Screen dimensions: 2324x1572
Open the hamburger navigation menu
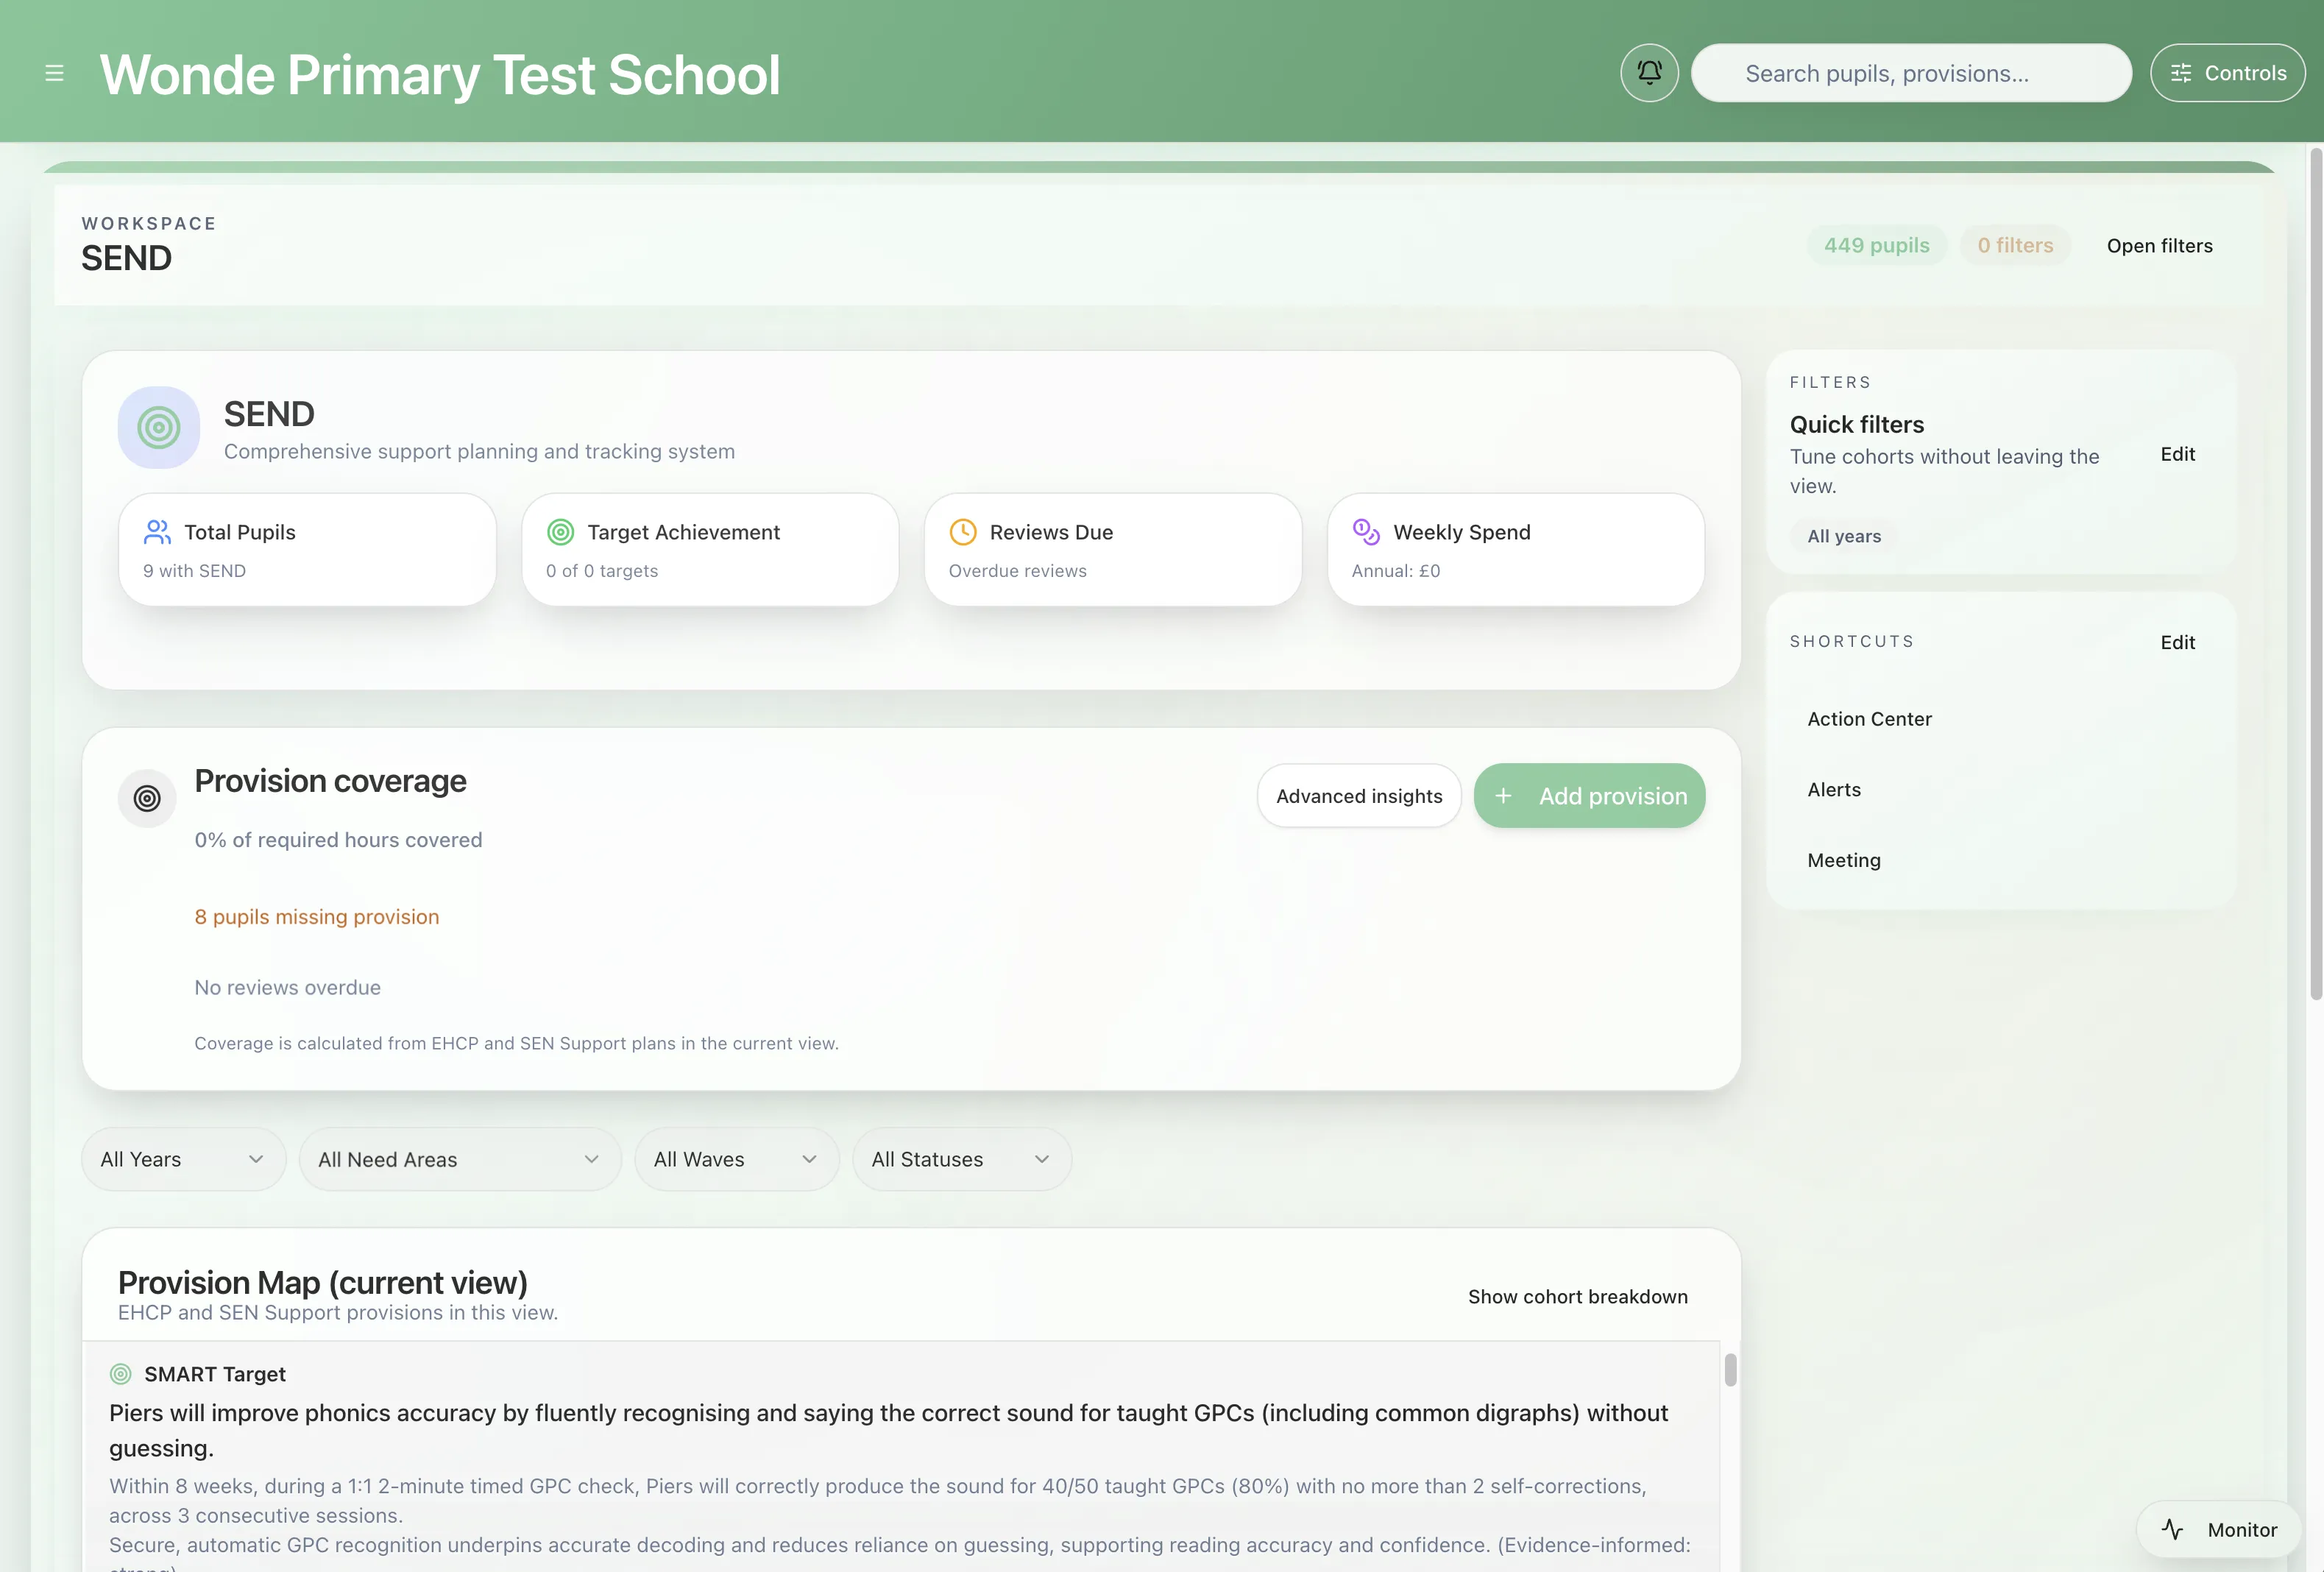point(55,73)
